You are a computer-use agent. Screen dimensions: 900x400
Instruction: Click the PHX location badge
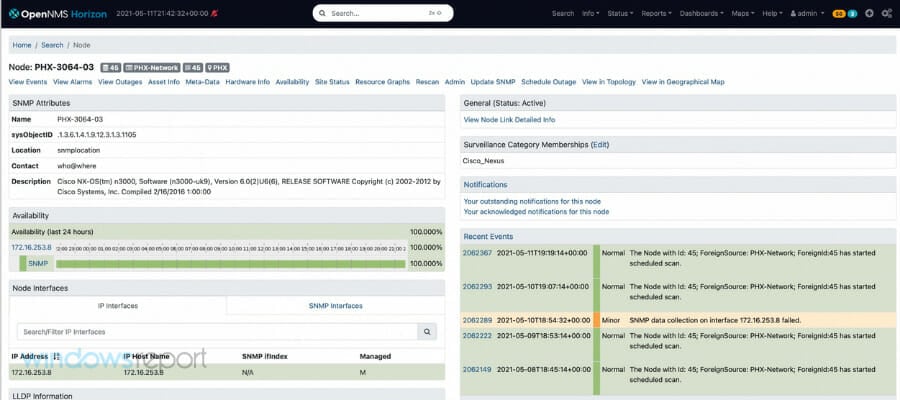(218, 68)
